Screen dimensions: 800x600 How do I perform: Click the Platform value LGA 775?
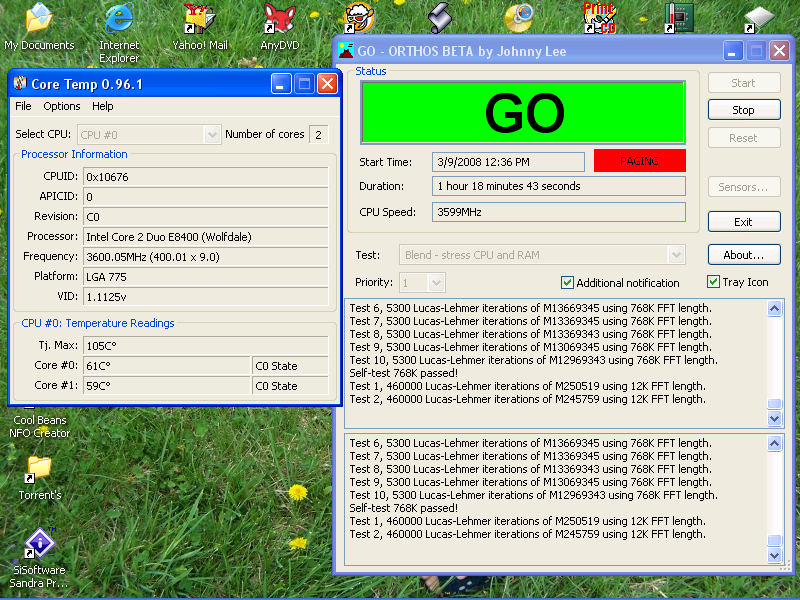point(206,277)
